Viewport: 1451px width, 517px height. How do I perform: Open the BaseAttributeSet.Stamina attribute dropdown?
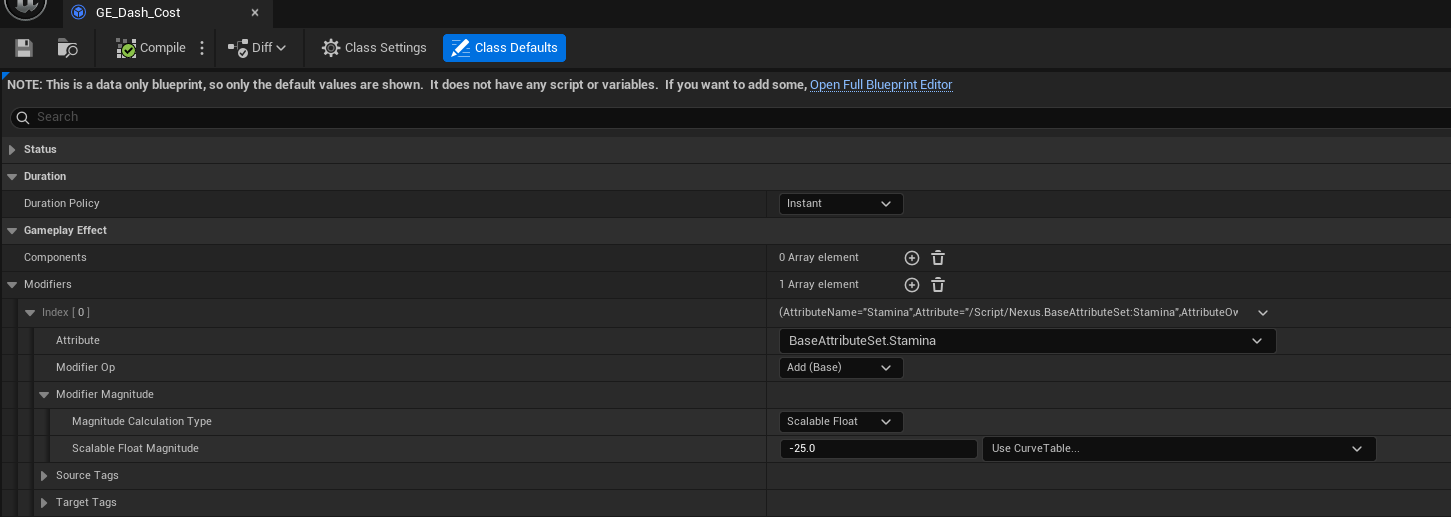coord(1027,341)
